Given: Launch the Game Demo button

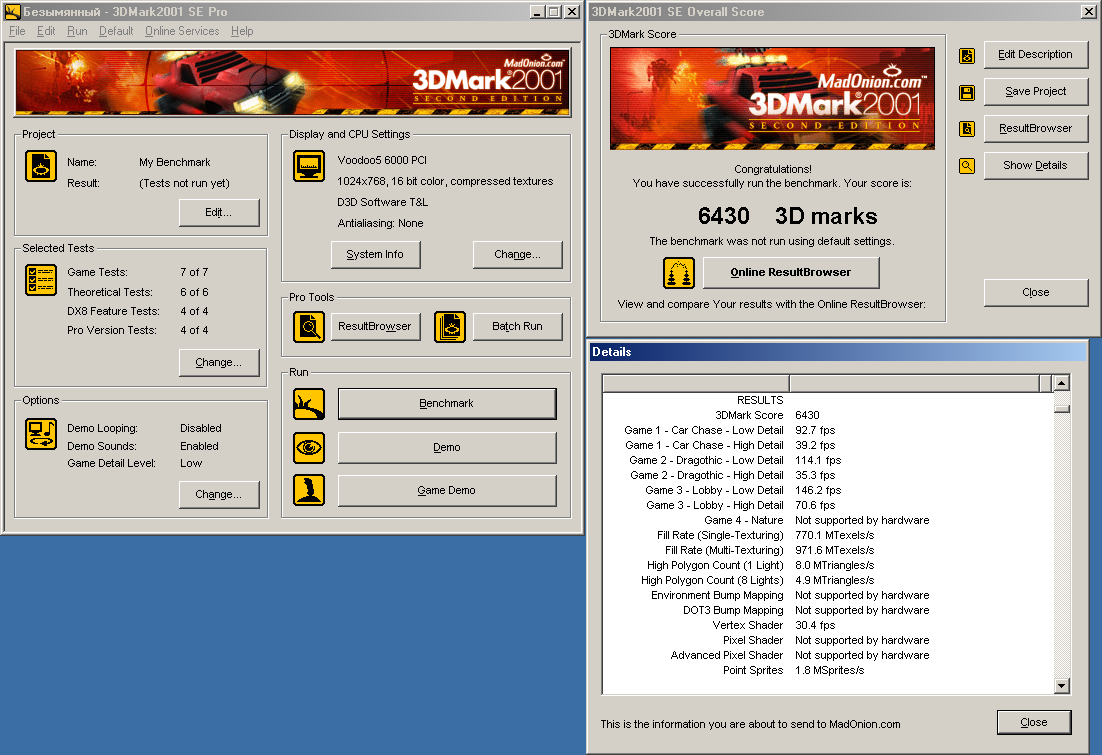Looking at the screenshot, I should click(x=447, y=491).
